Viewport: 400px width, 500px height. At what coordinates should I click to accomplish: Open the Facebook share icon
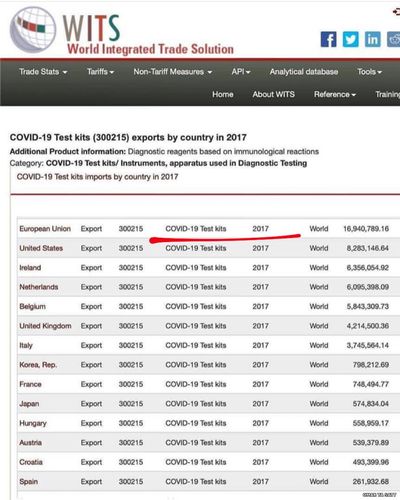pyautogui.click(x=328, y=39)
